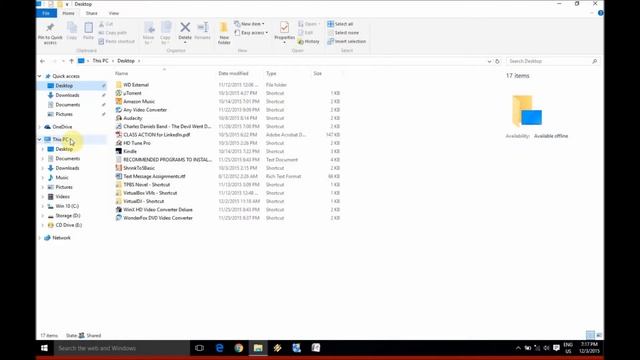Select the uTorrent shortcut
Screen dimensions: 640x360
coord(132,93)
